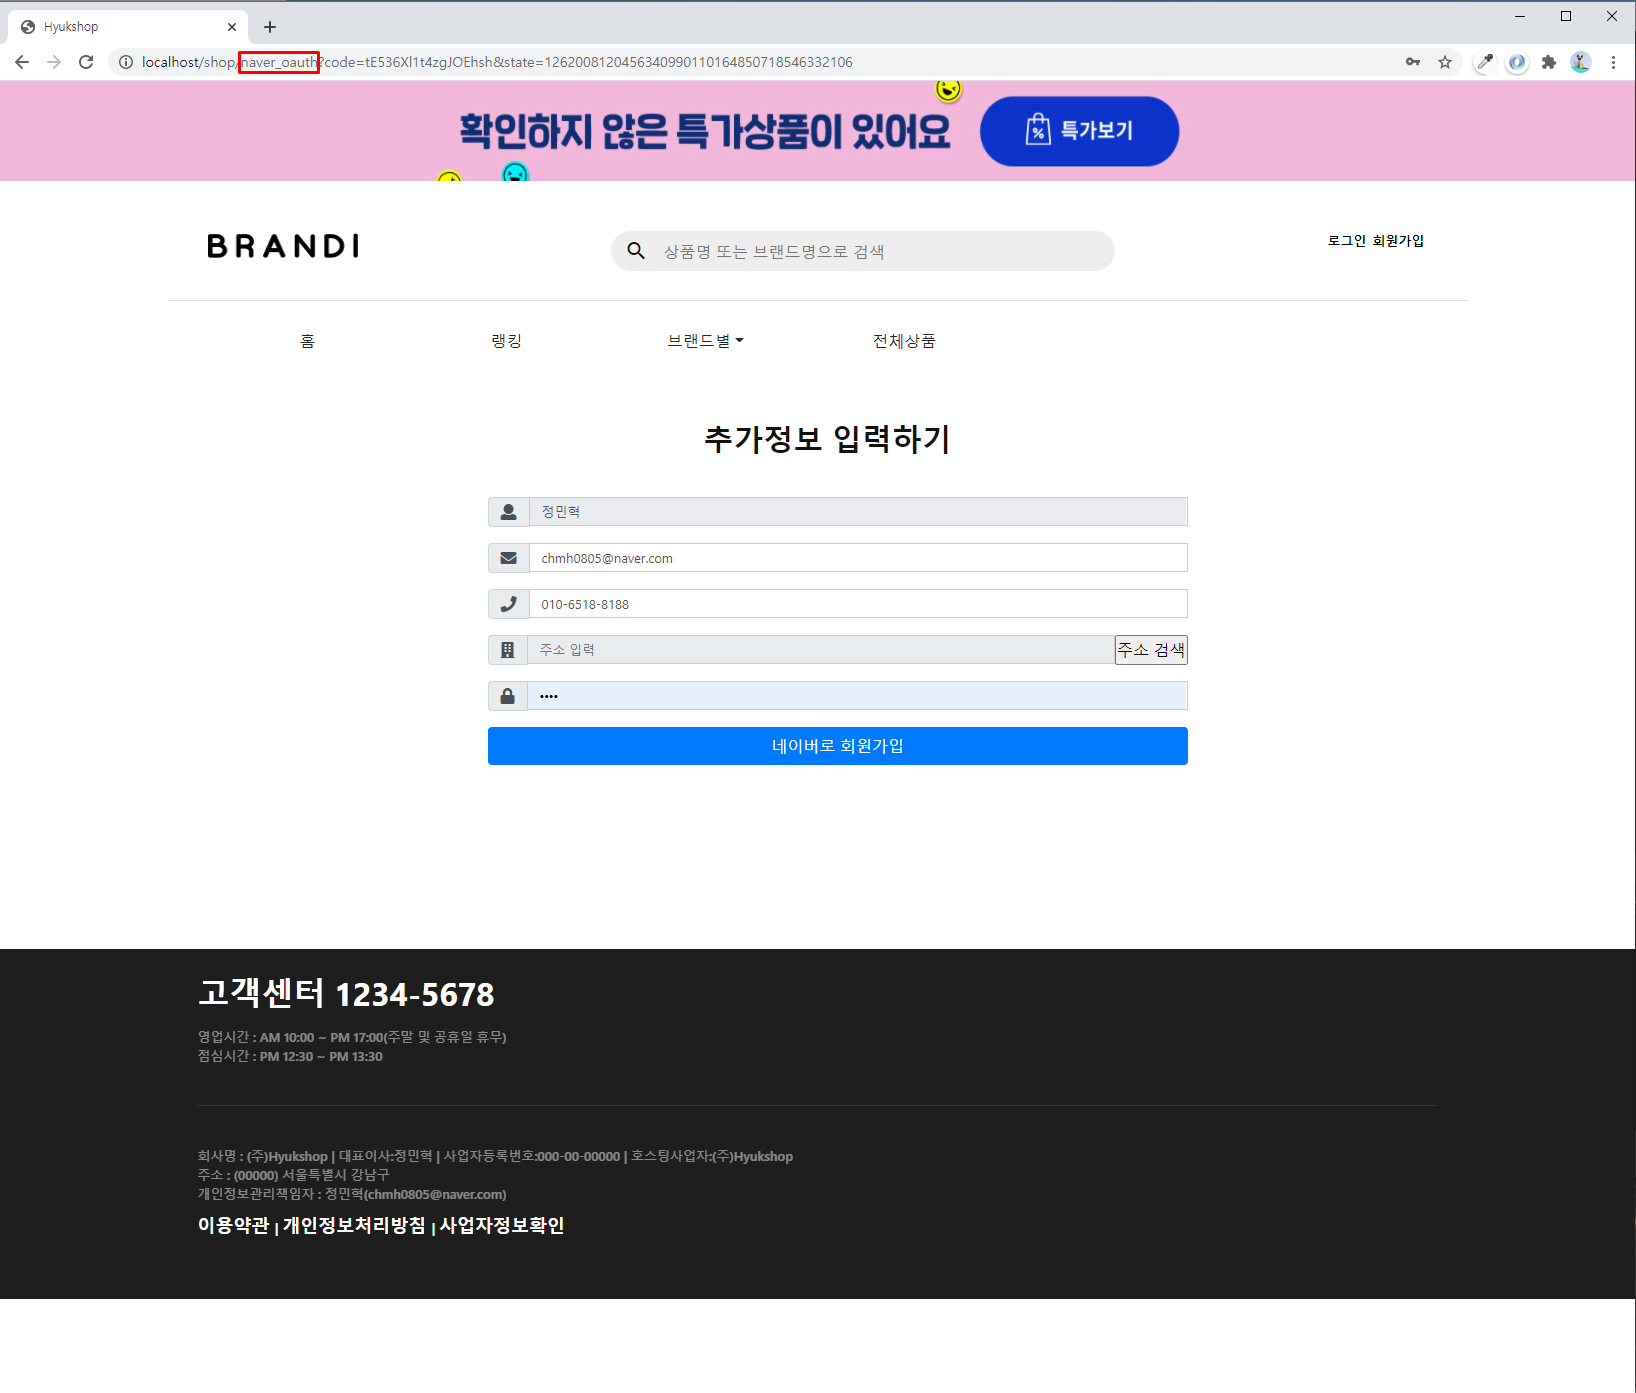The height and width of the screenshot is (1393, 1636).
Task: Click the 특가보기 banner button
Action: [x=1079, y=131]
